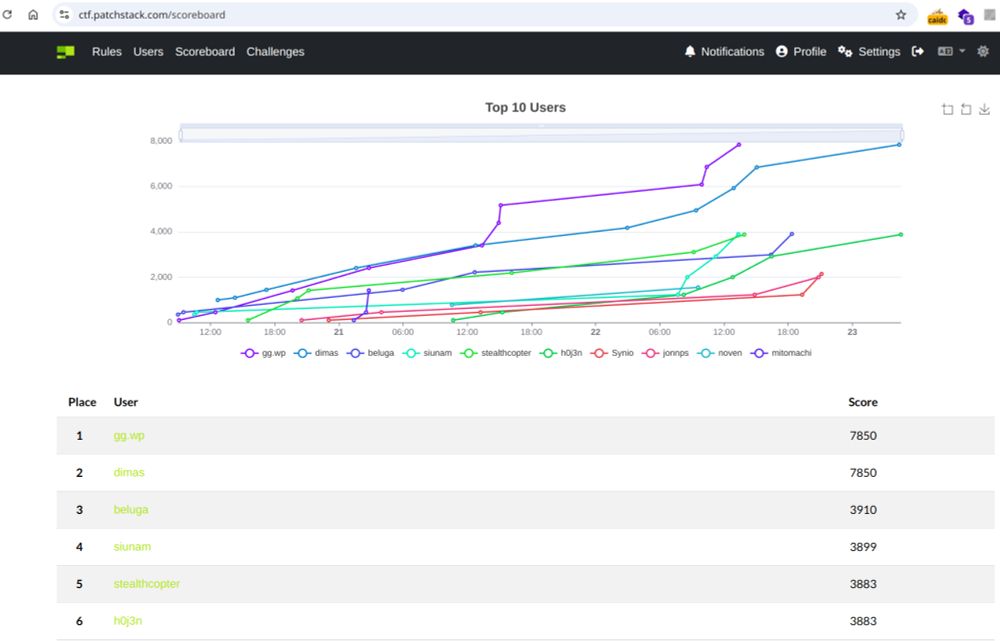Click the Top 10 Users chart title

pos(525,107)
